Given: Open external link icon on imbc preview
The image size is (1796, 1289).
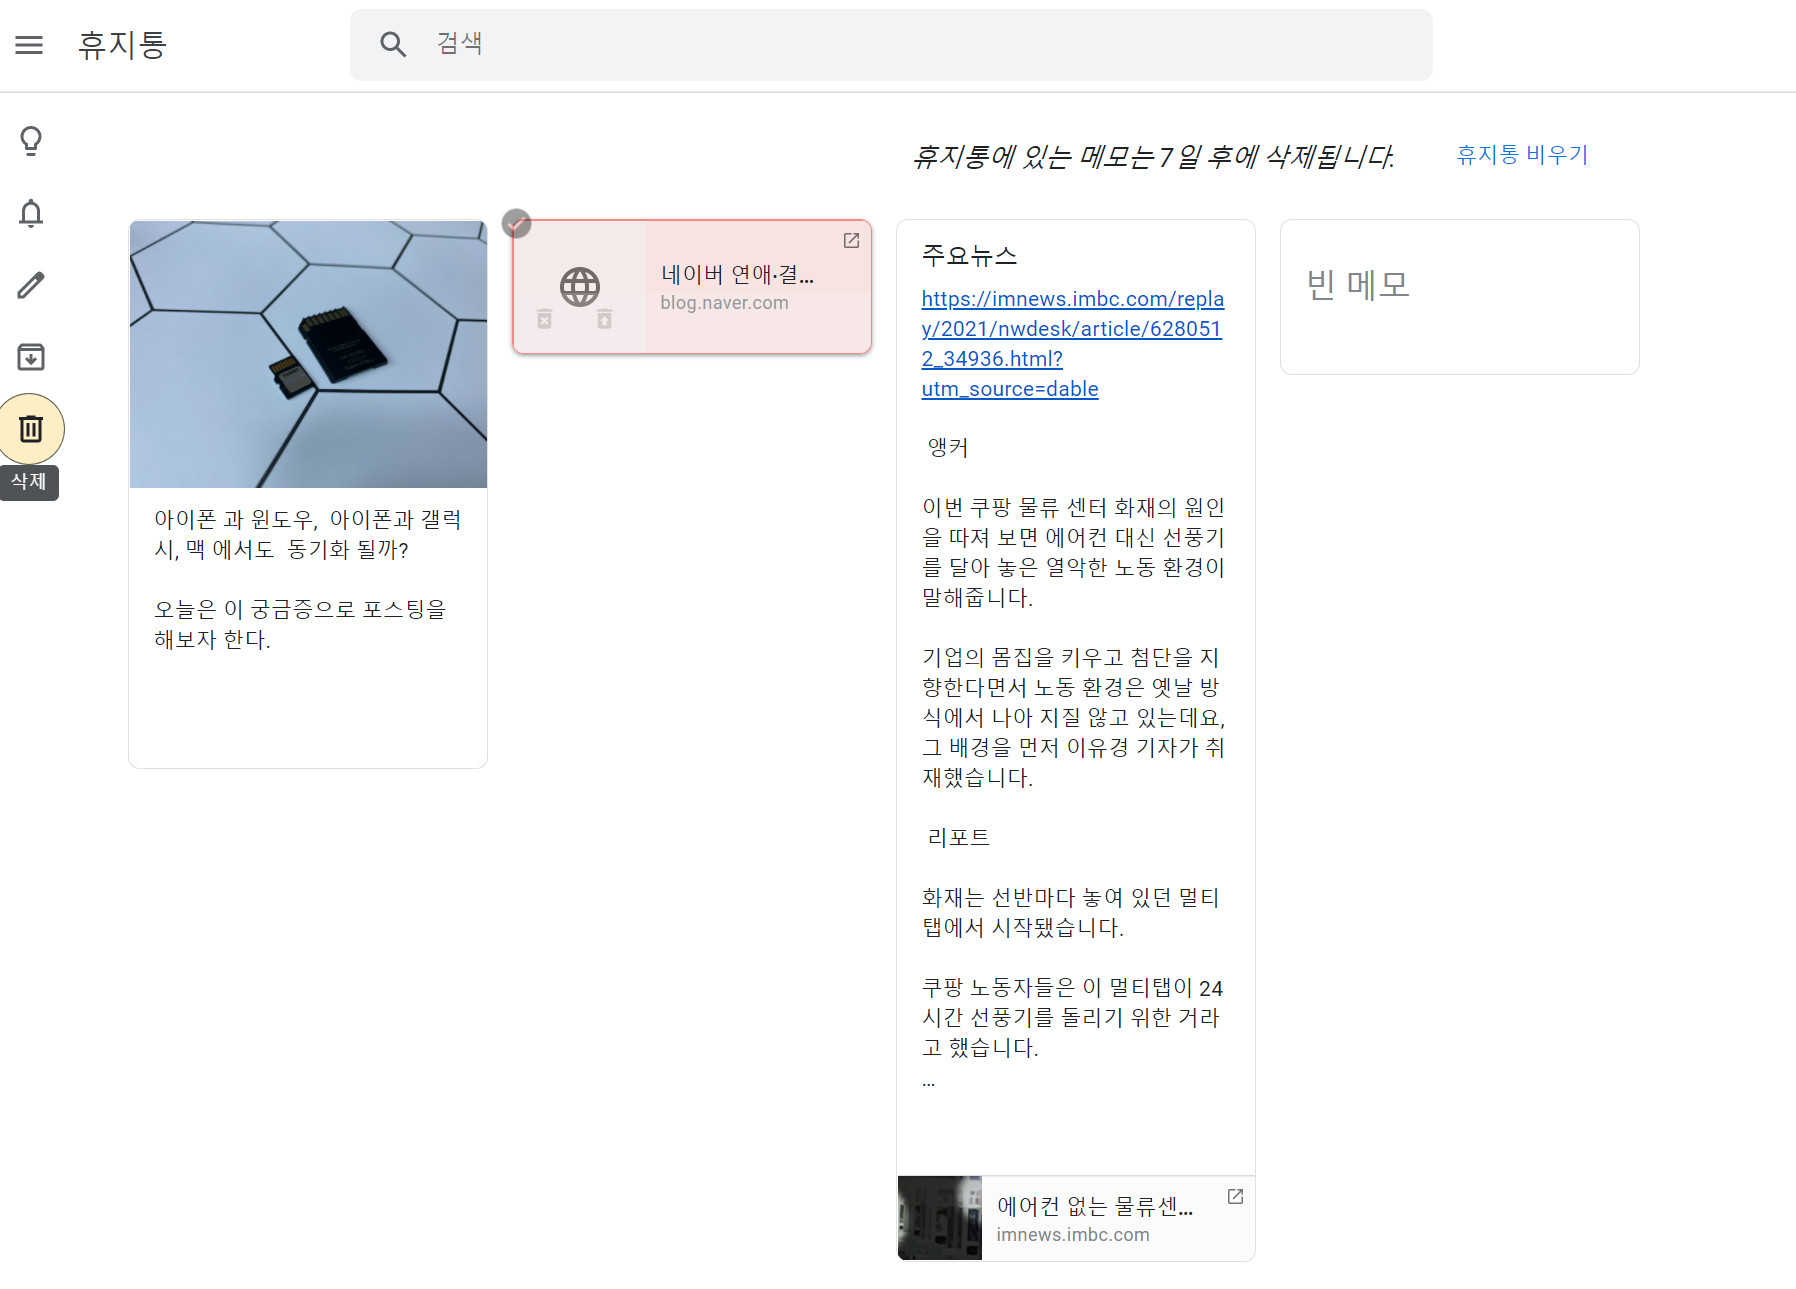Looking at the screenshot, I should [x=1235, y=1196].
